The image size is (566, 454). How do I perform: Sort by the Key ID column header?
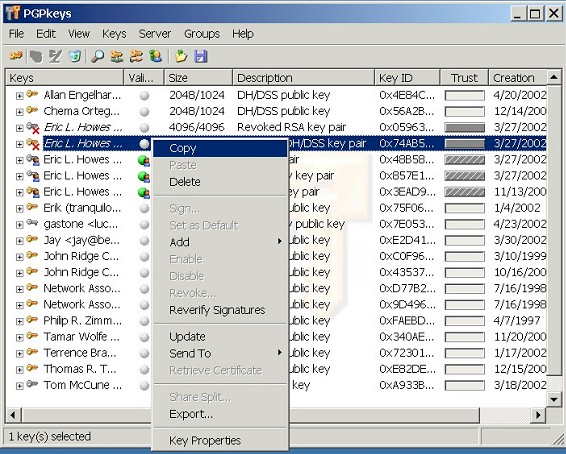coord(407,78)
